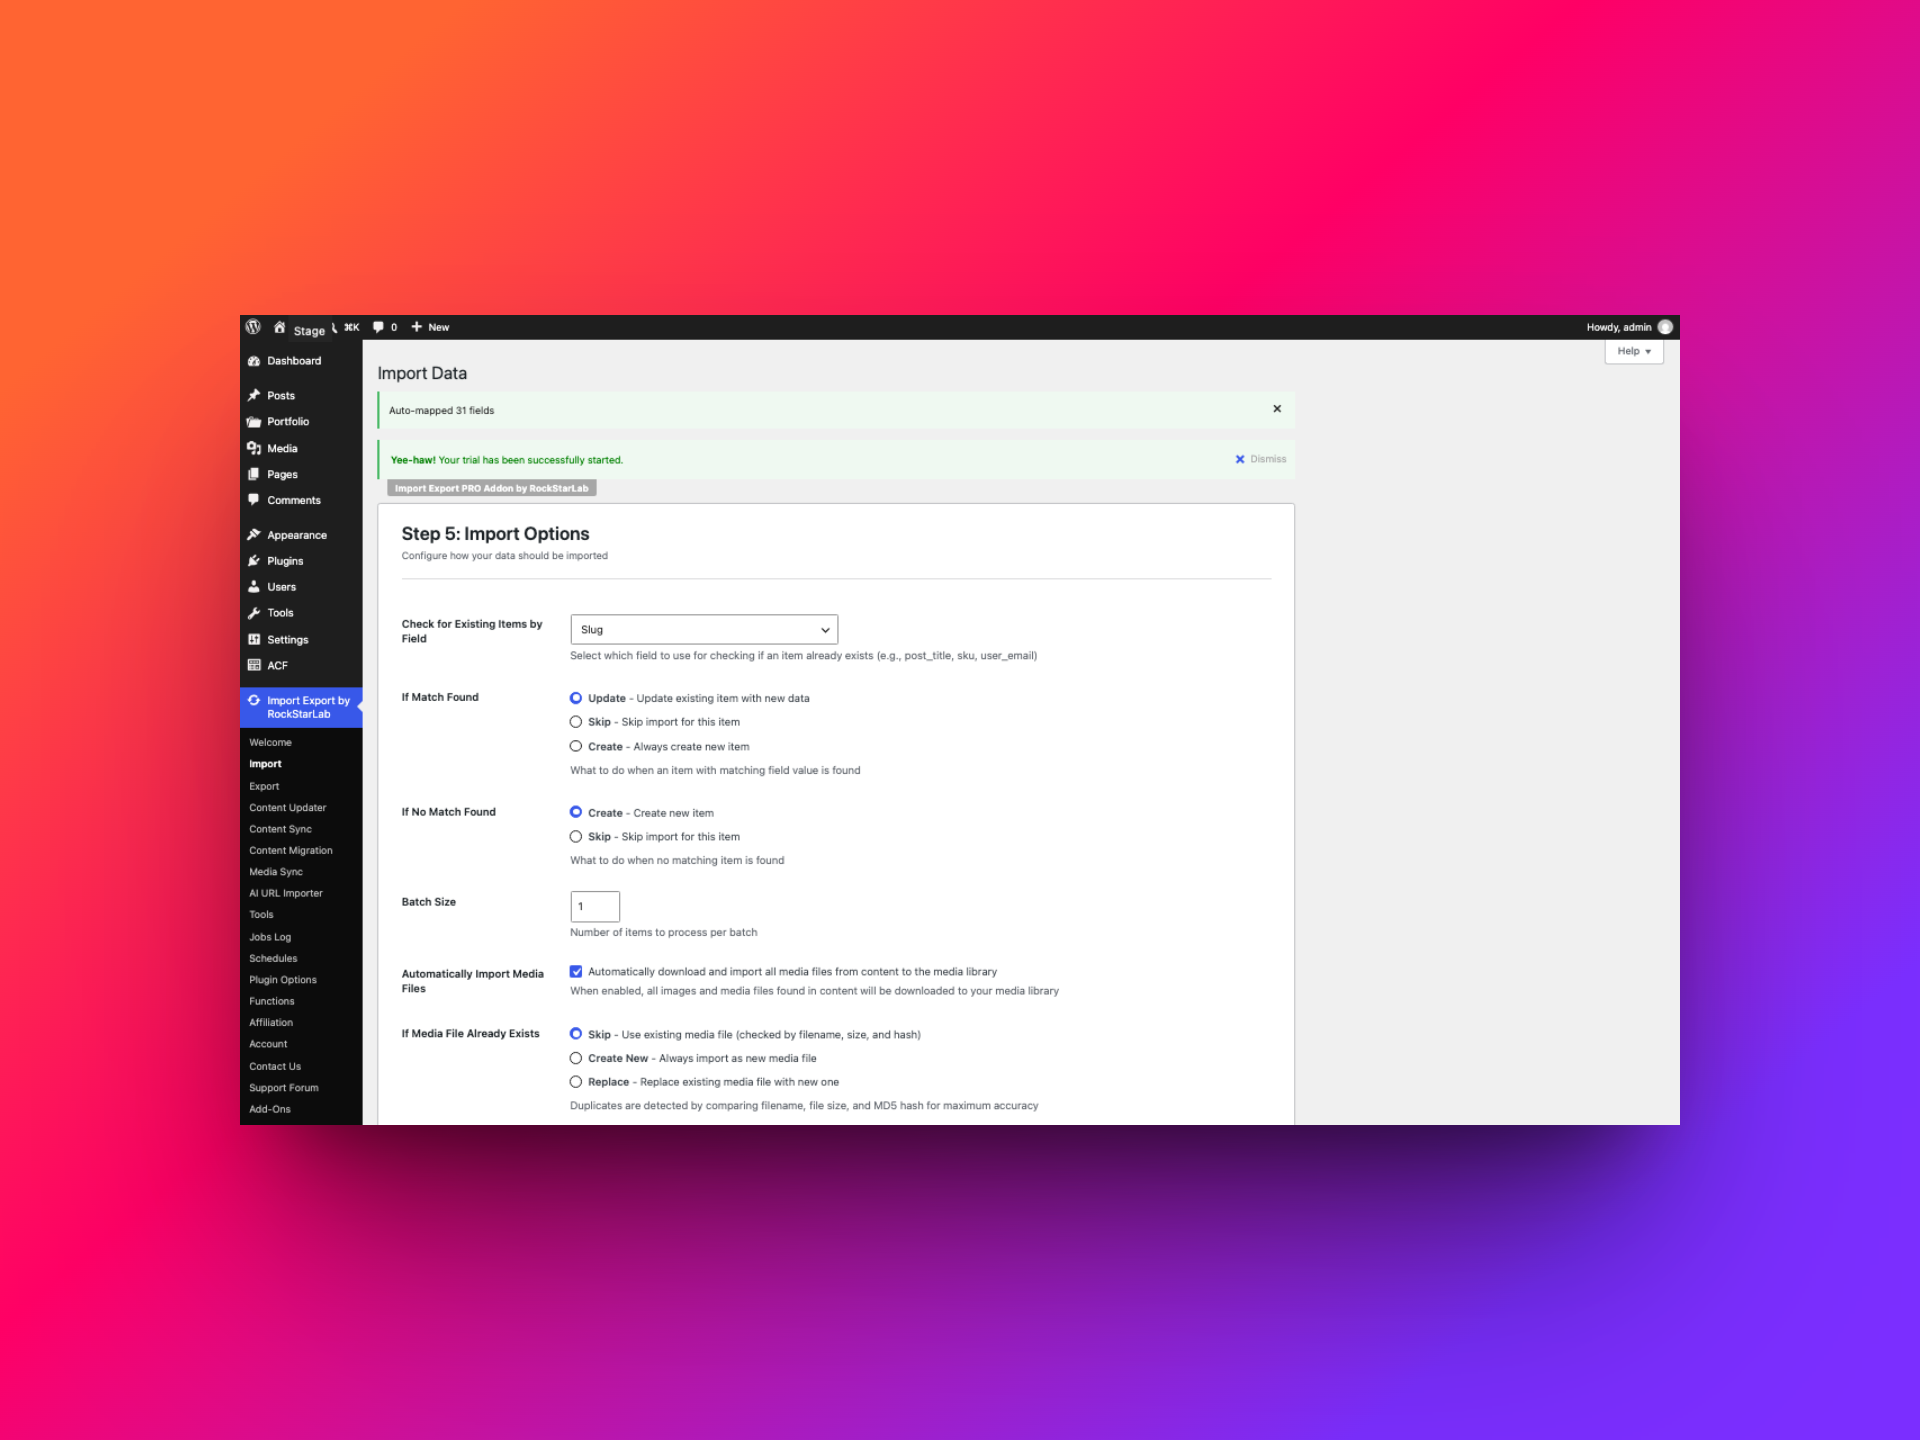1920x1440 pixels.
Task: Select Replace existing media file radio
Action: click(x=576, y=1082)
